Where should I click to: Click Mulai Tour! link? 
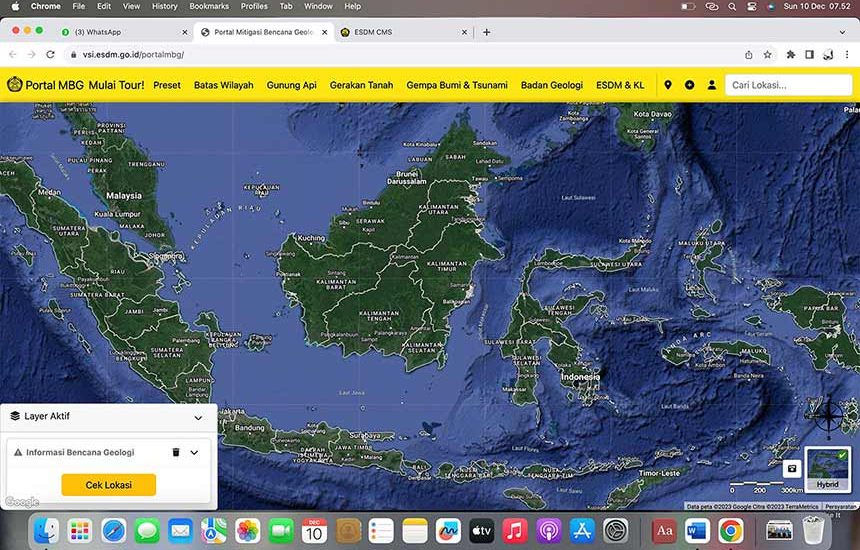pos(116,85)
